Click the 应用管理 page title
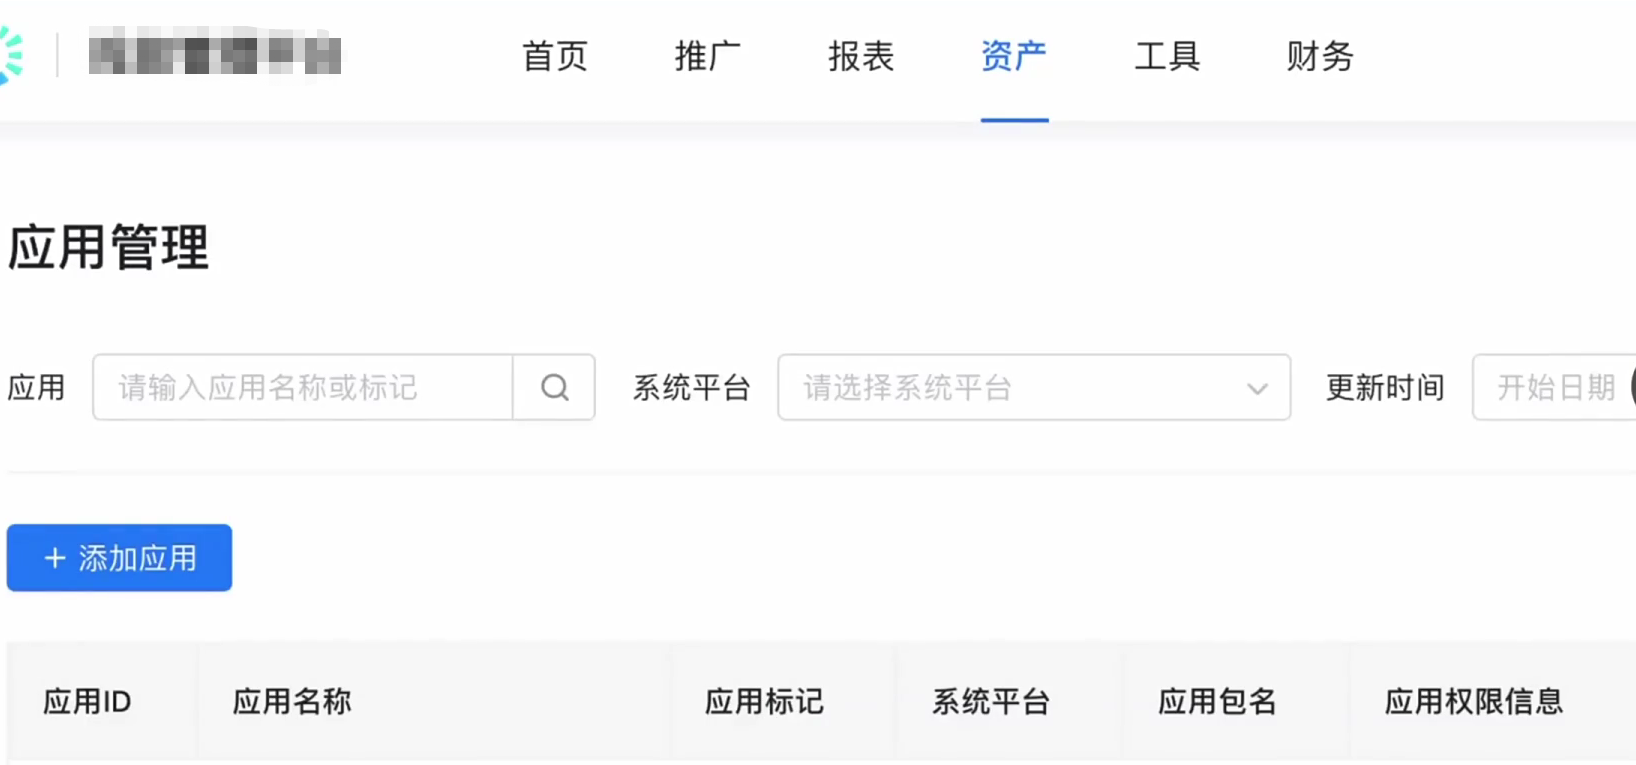This screenshot has height=765, width=1636. 108,247
